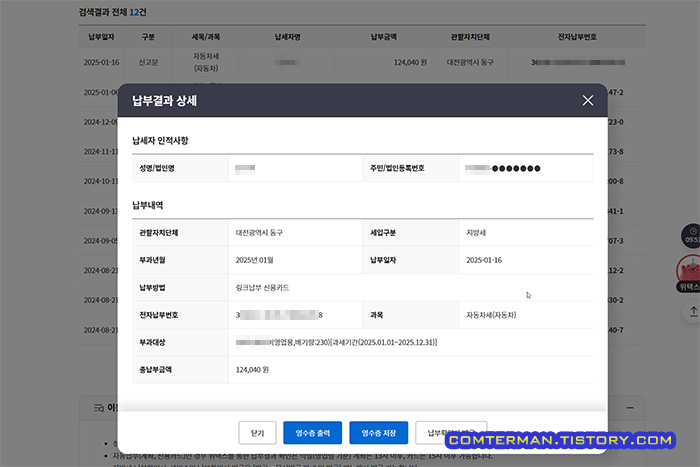Click the 검색결과 전체 12건 text
This screenshot has height=467, width=700.
112,12
